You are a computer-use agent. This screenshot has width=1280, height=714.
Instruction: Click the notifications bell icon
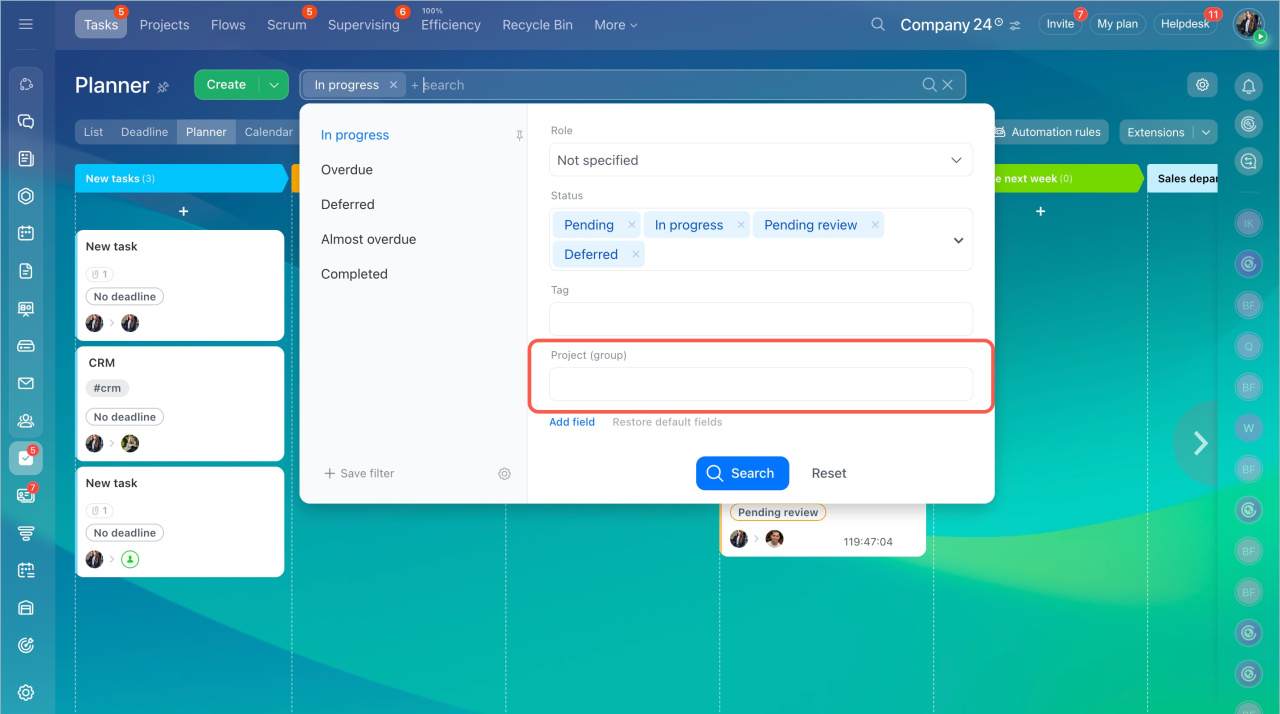1248,87
